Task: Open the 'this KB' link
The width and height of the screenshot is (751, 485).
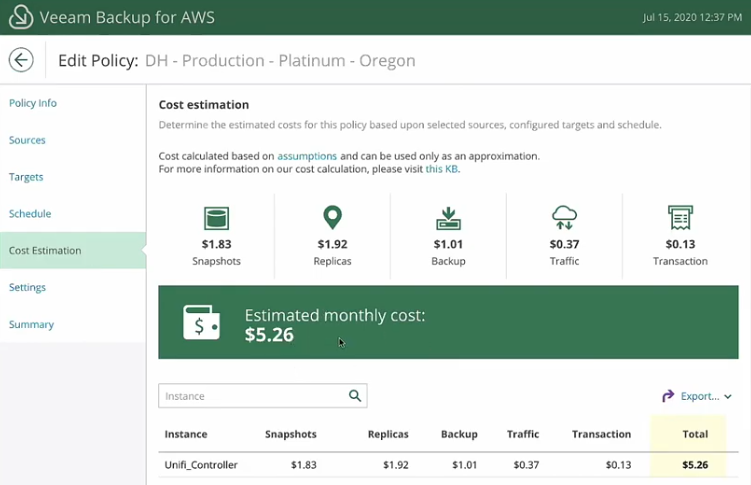Action: coord(442,169)
